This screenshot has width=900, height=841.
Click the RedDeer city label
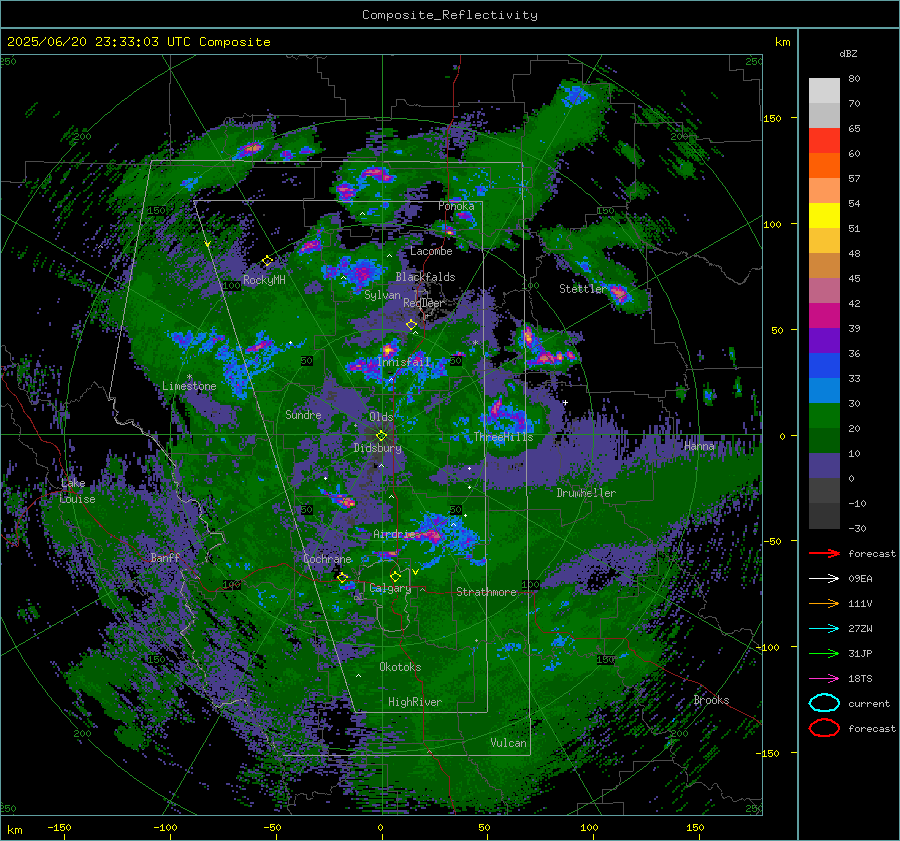tap(424, 303)
